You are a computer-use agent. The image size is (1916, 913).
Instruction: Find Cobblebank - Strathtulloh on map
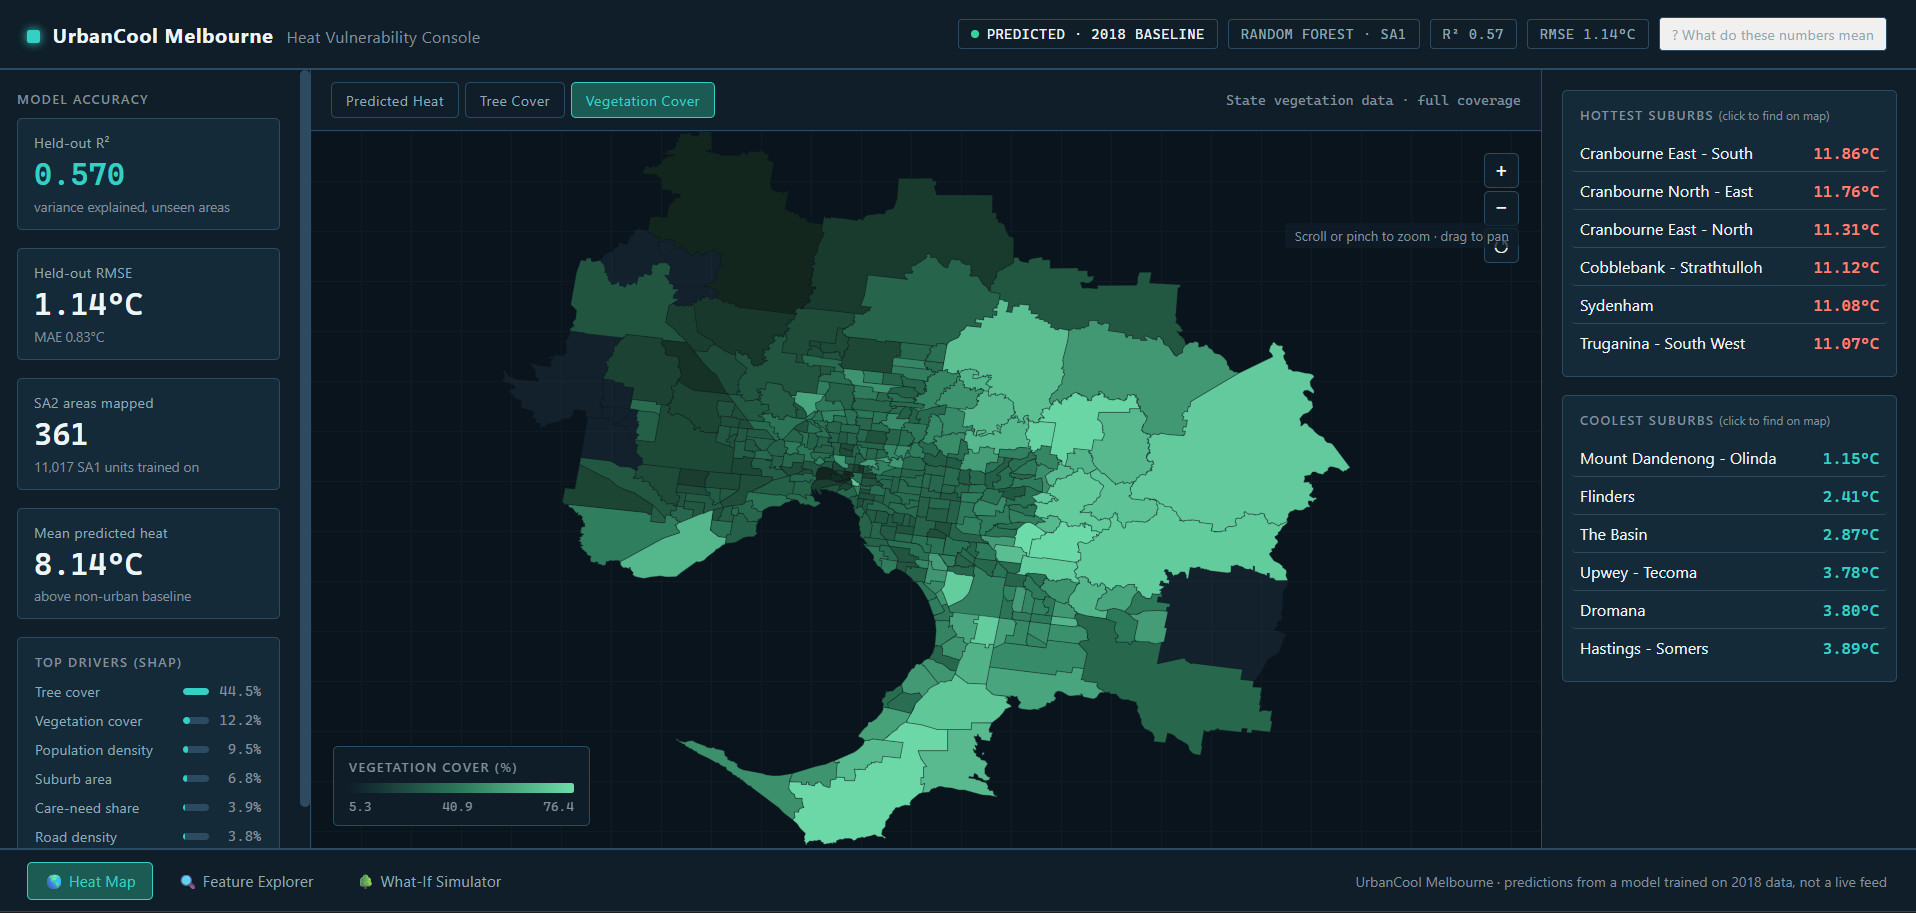1729,268
